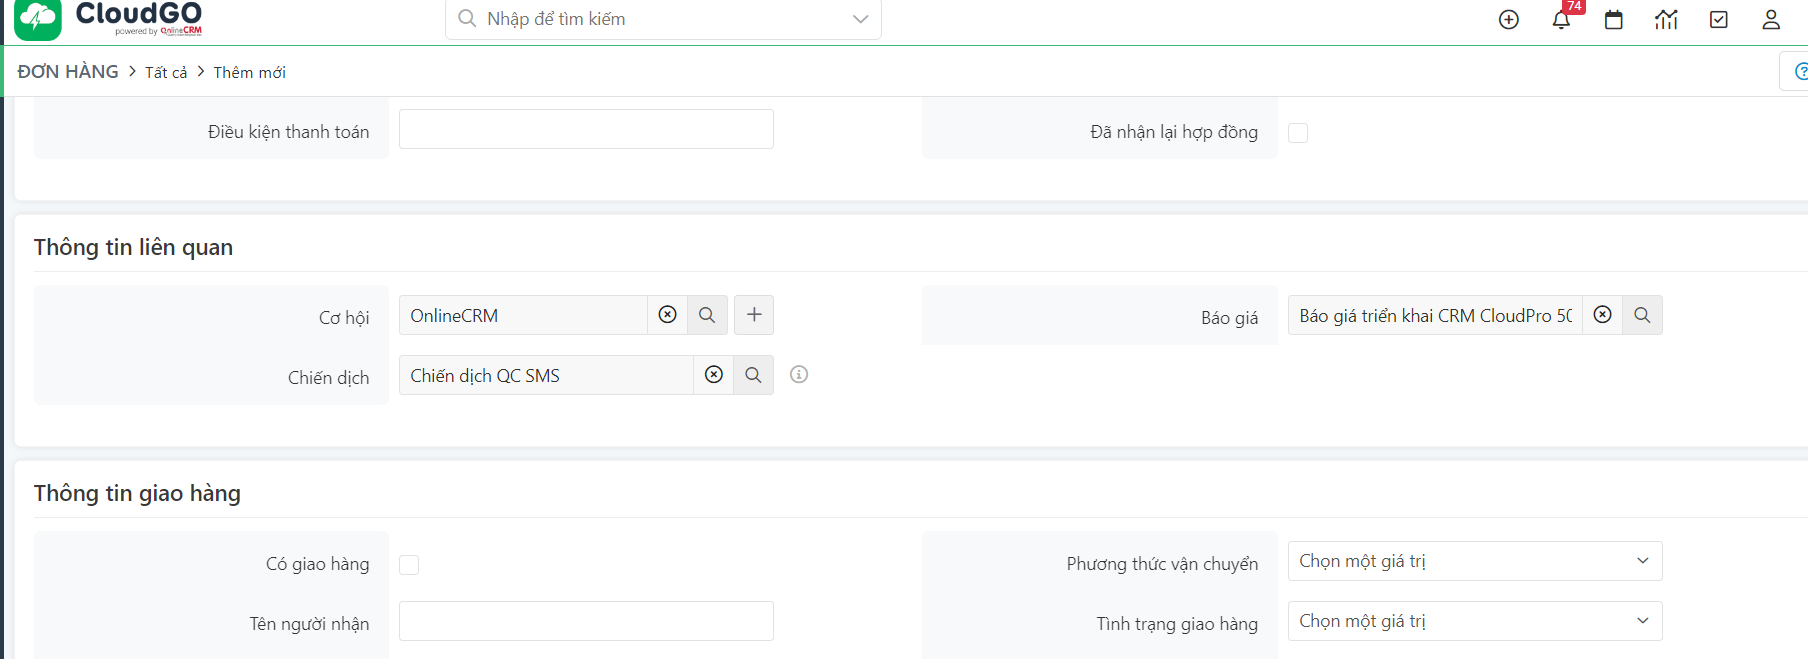Open Phương thức vận chuyển dropdown

(x=1475, y=561)
